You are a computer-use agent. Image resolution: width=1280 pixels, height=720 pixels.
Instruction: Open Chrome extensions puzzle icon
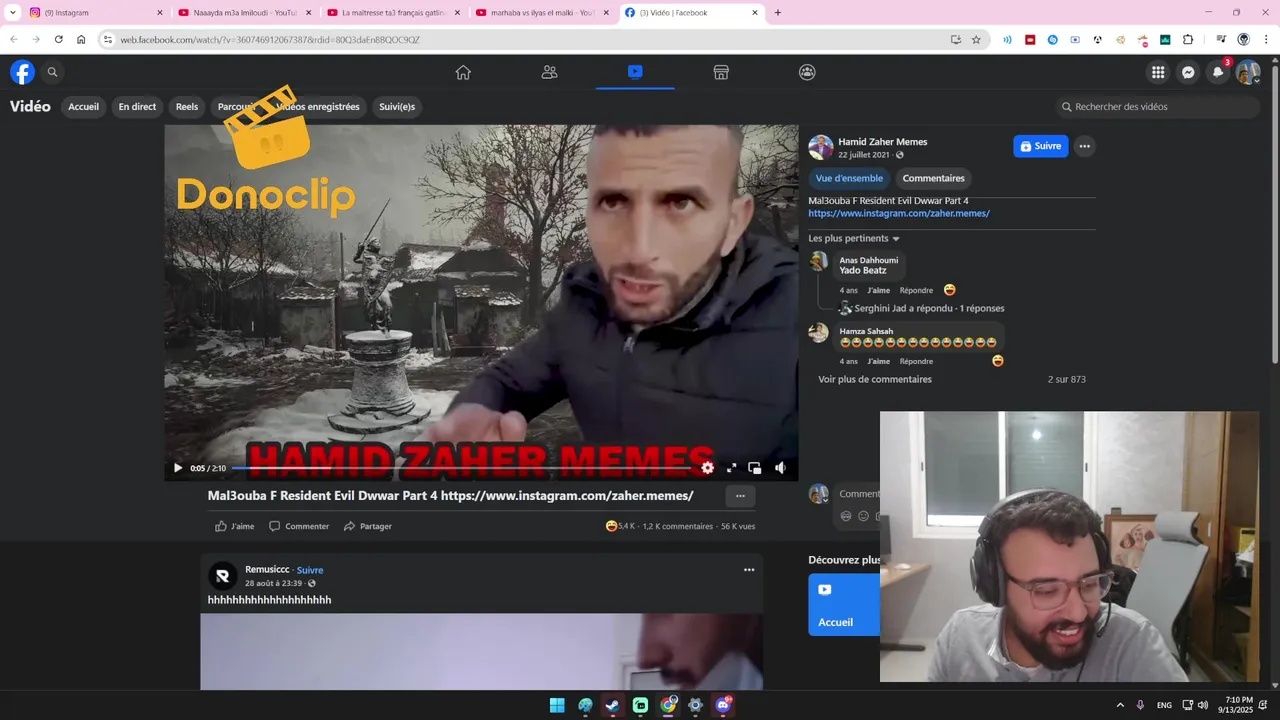pyautogui.click(x=1188, y=39)
